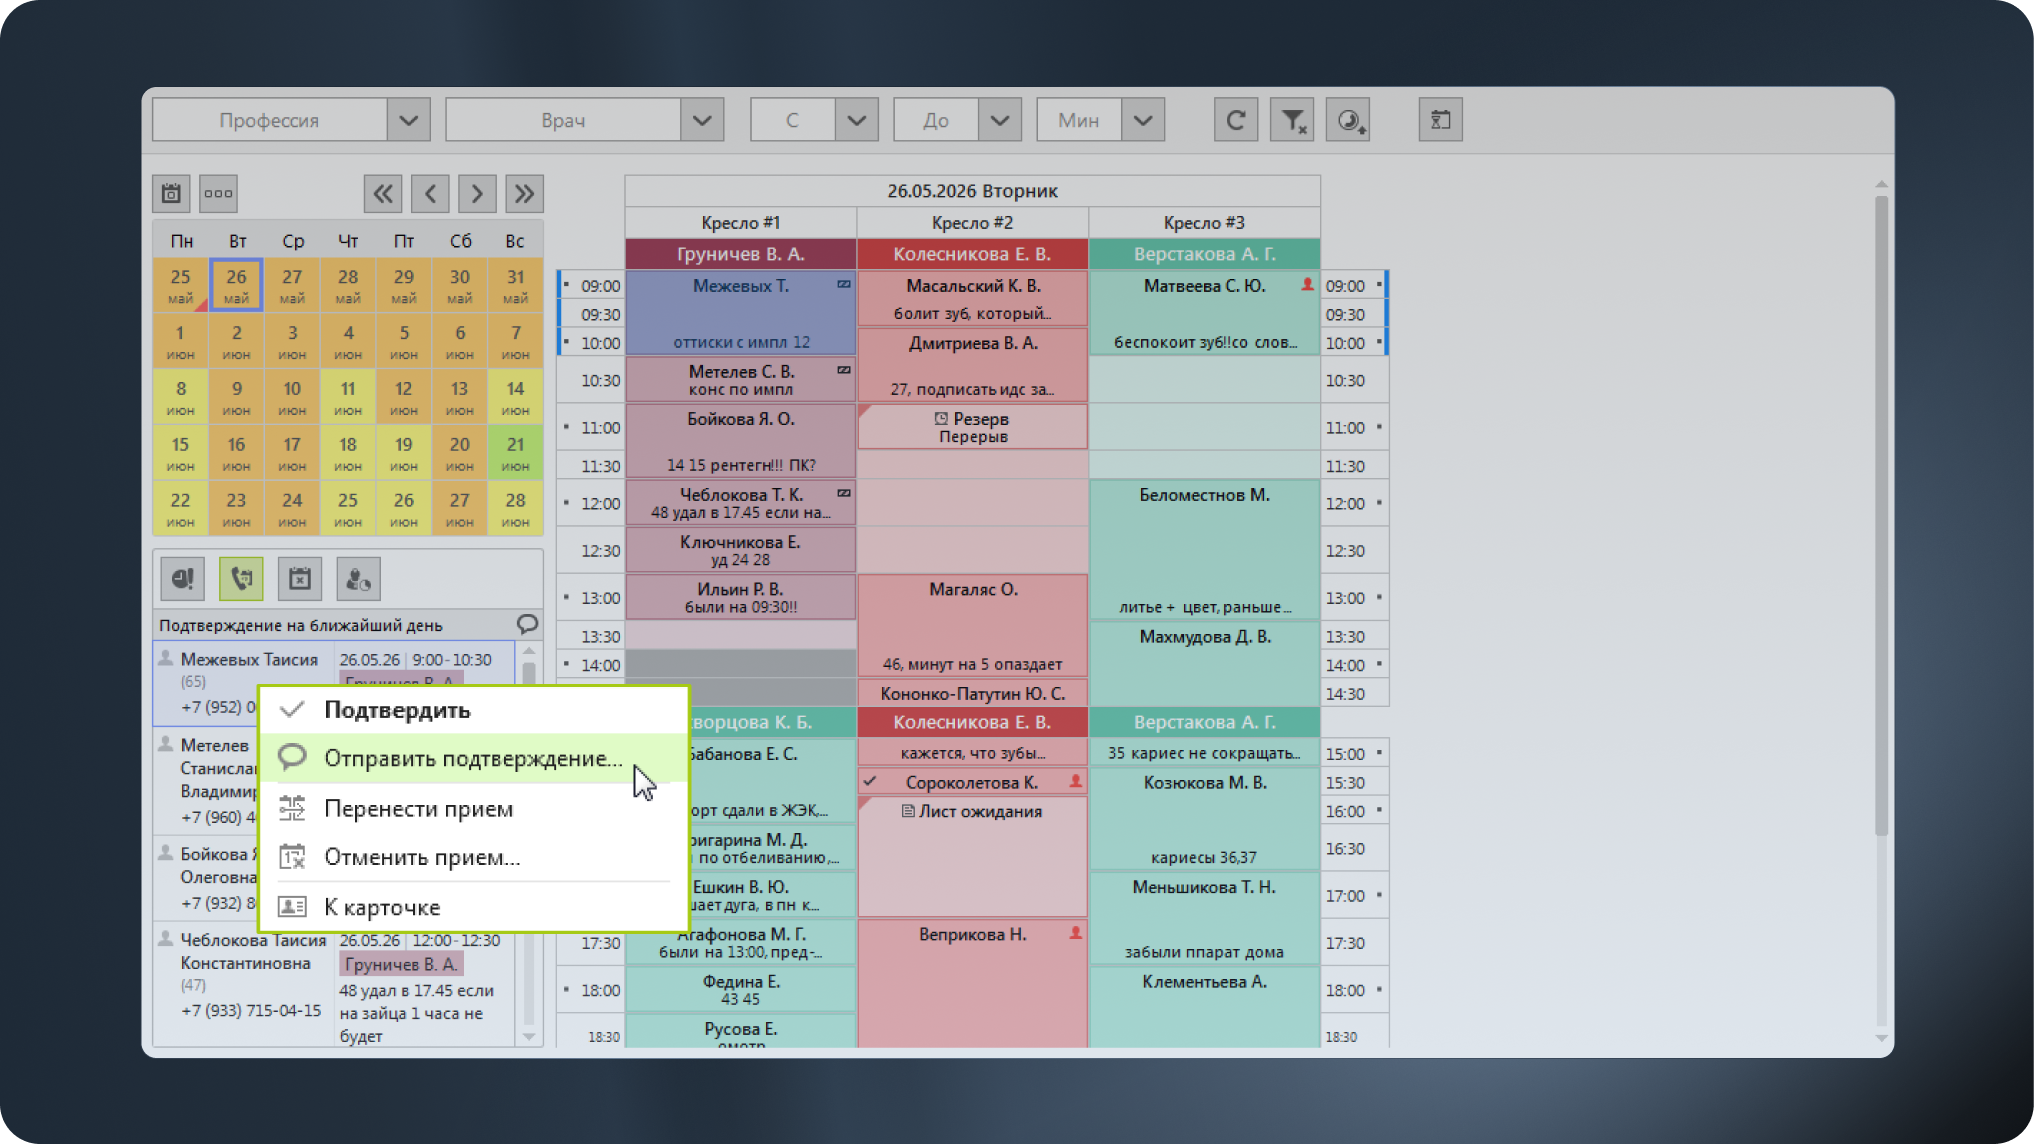The image size is (2034, 1144).
Task: Click the refresh schedule icon
Action: tap(1235, 120)
